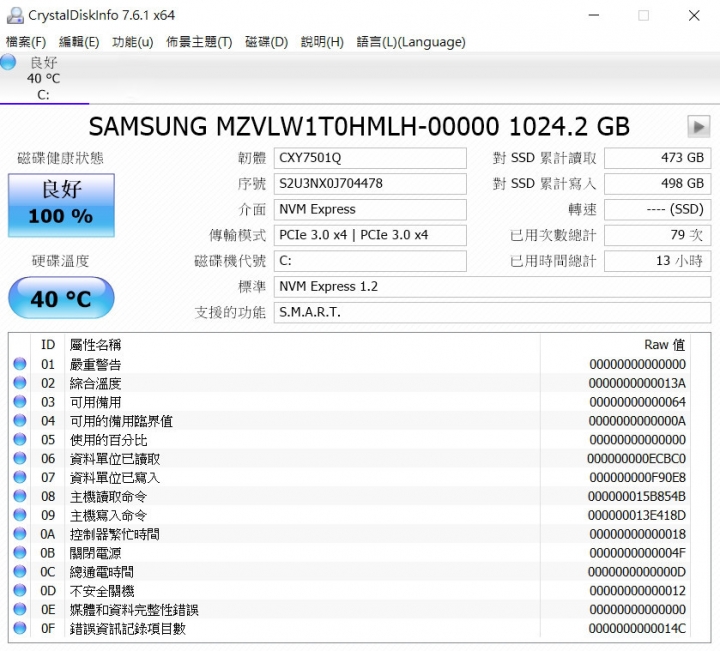Click raw value 000000000014C
The height and width of the screenshot is (651, 720).
[x=637, y=628]
